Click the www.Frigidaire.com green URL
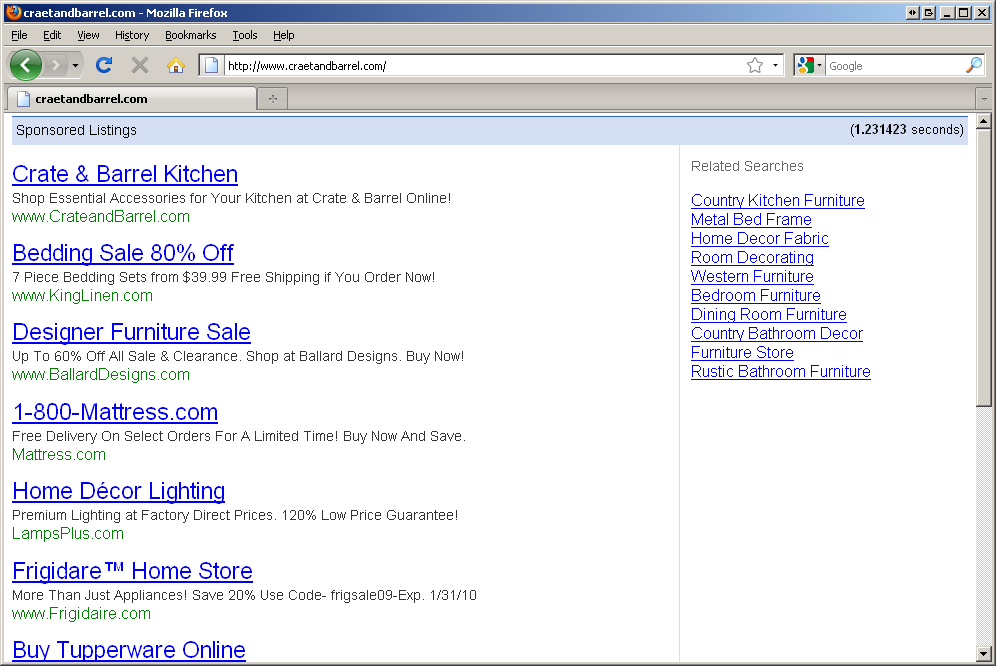The height and width of the screenshot is (666, 996). [81, 614]
